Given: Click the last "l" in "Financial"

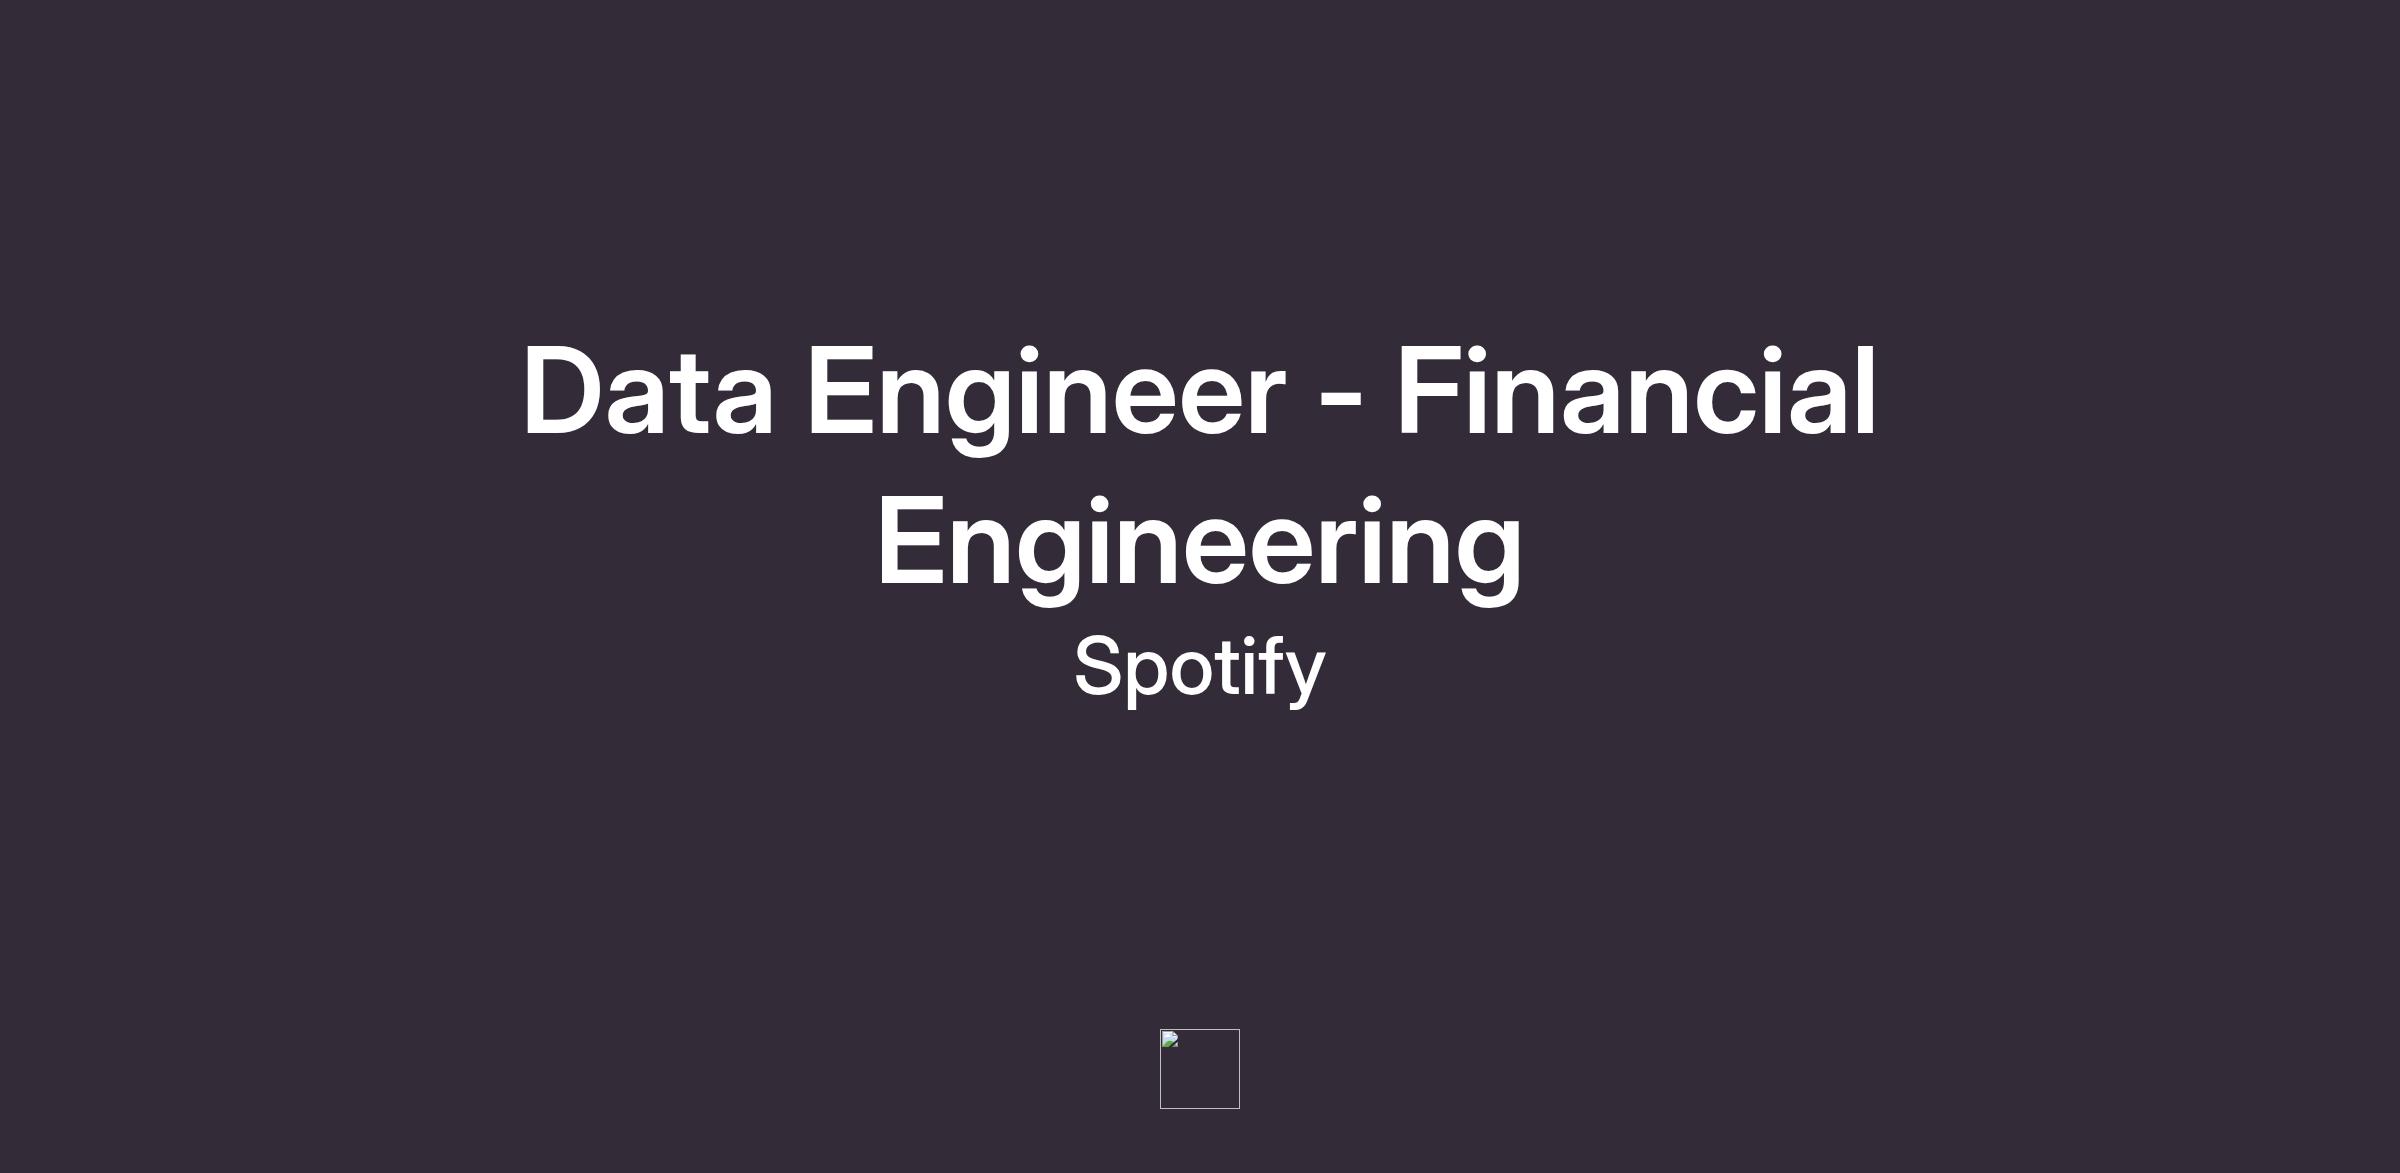Looking at the screenshot, I should click(x=1867, y=391).
